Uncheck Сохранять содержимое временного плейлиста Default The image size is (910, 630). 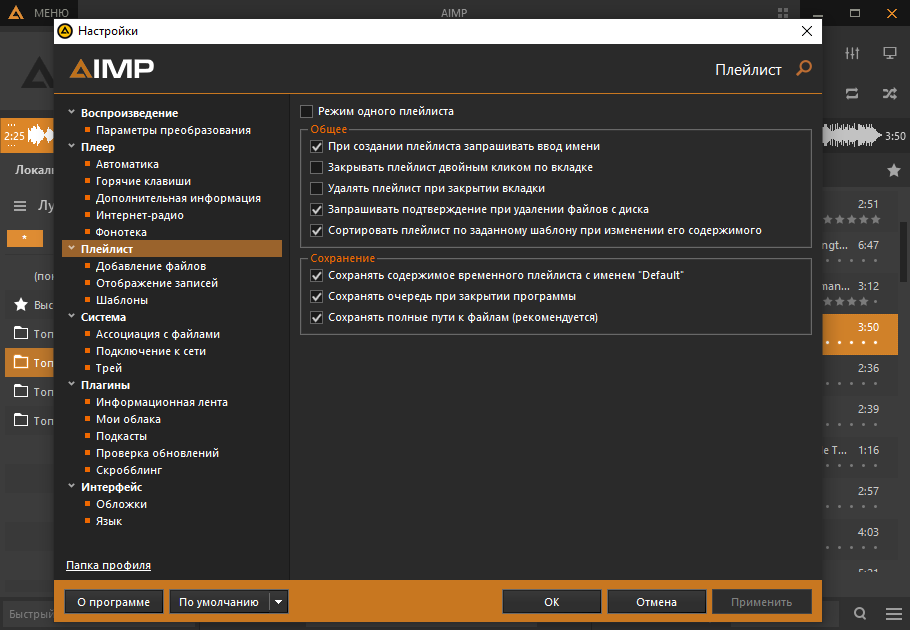(316, 276)
